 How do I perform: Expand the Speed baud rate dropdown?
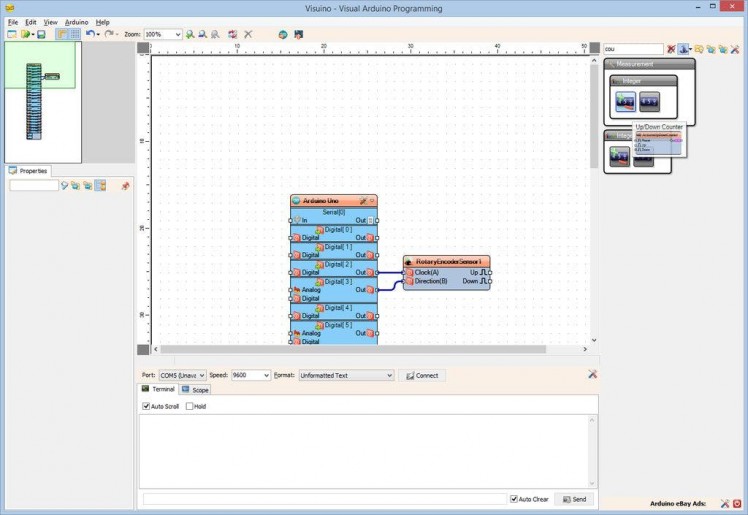pyautogui.click(x=265, y=376)
